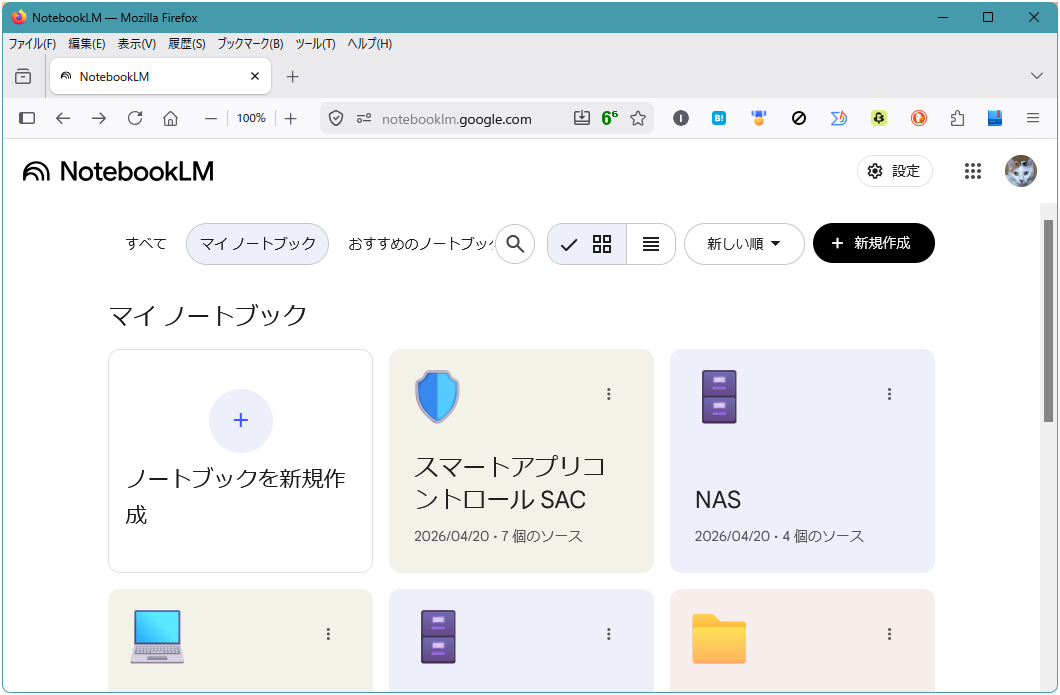Image resolution: width=1060 pixels, height=695 pixels.
Task: Open more options on bottom file cabinet card
Action: coord(608,633)
